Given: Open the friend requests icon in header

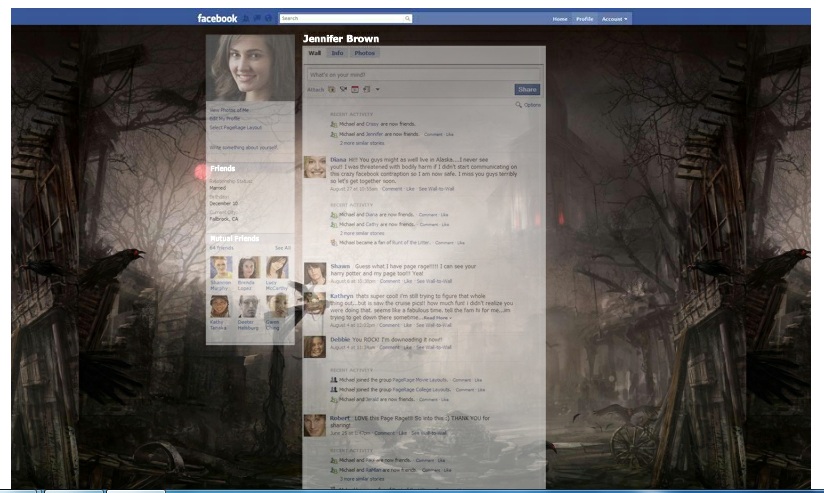Looking at the screenshot, I should [246, 18].
